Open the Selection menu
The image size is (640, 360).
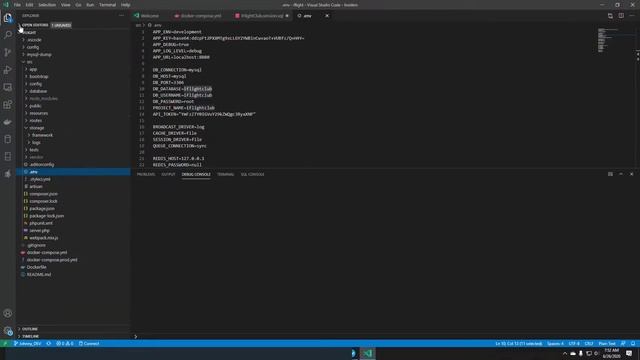coord(47,5)
